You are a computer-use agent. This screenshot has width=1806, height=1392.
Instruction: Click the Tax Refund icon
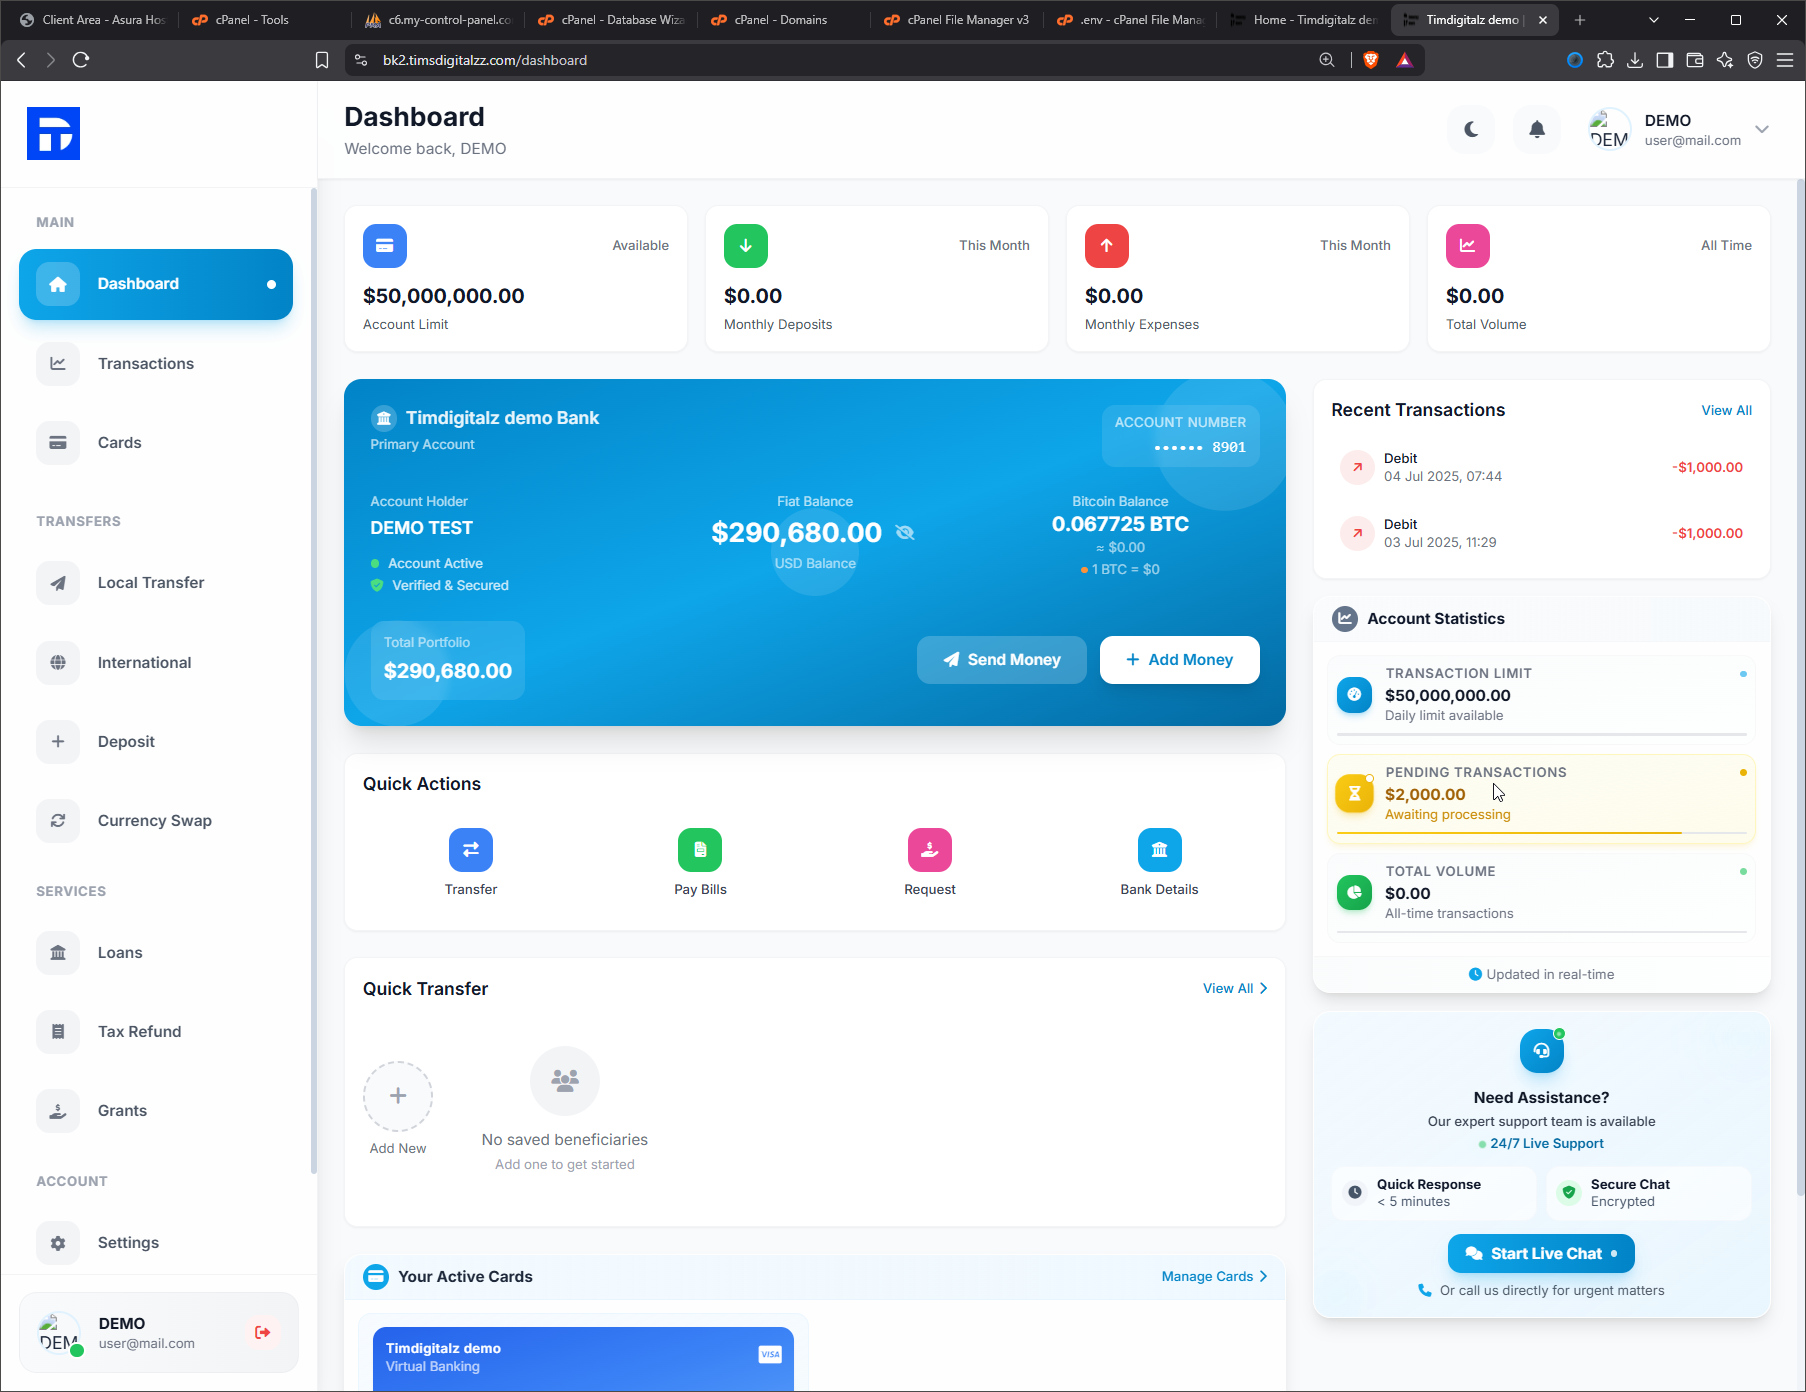pyautogui.click(x=58, y=1032)
